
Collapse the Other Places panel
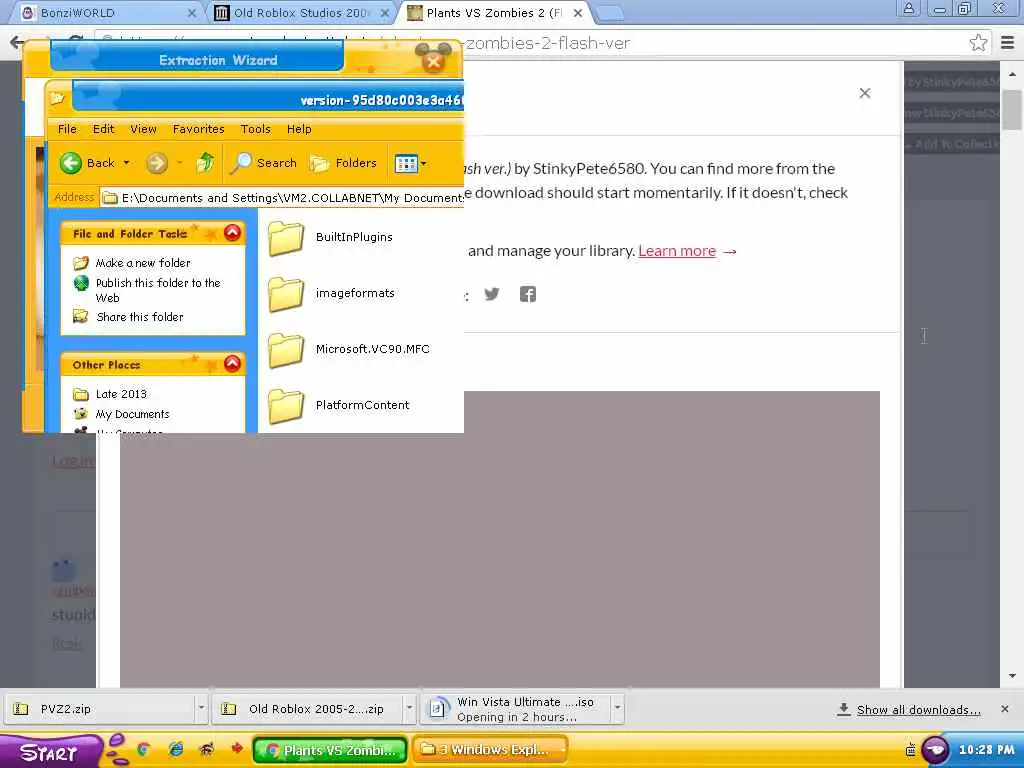(232, 364)
